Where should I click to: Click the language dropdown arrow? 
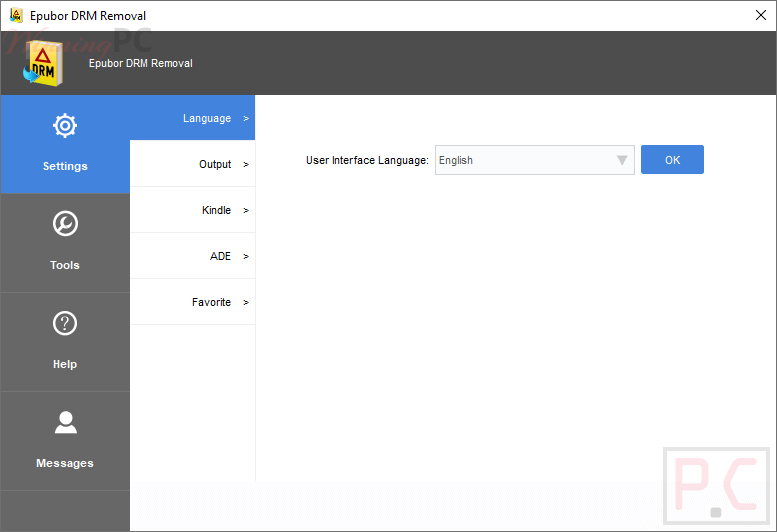(622, 160)
